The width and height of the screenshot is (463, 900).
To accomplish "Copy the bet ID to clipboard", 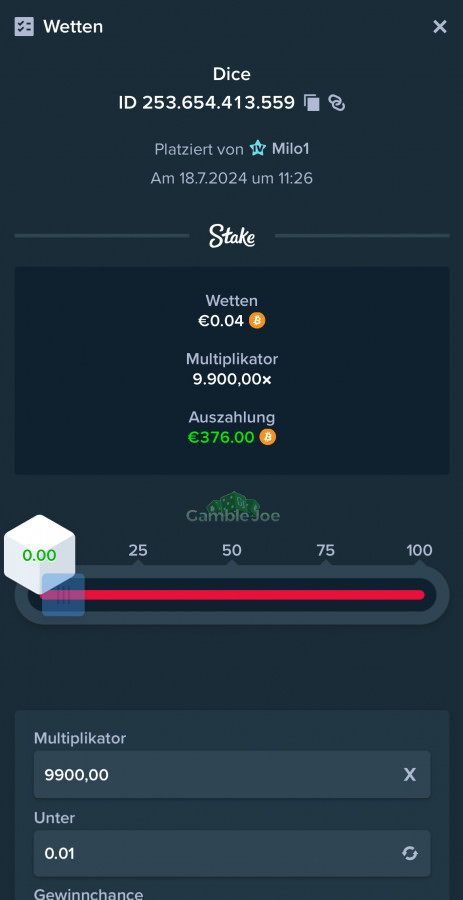I will pyautogui.click(x=312, y=103).
